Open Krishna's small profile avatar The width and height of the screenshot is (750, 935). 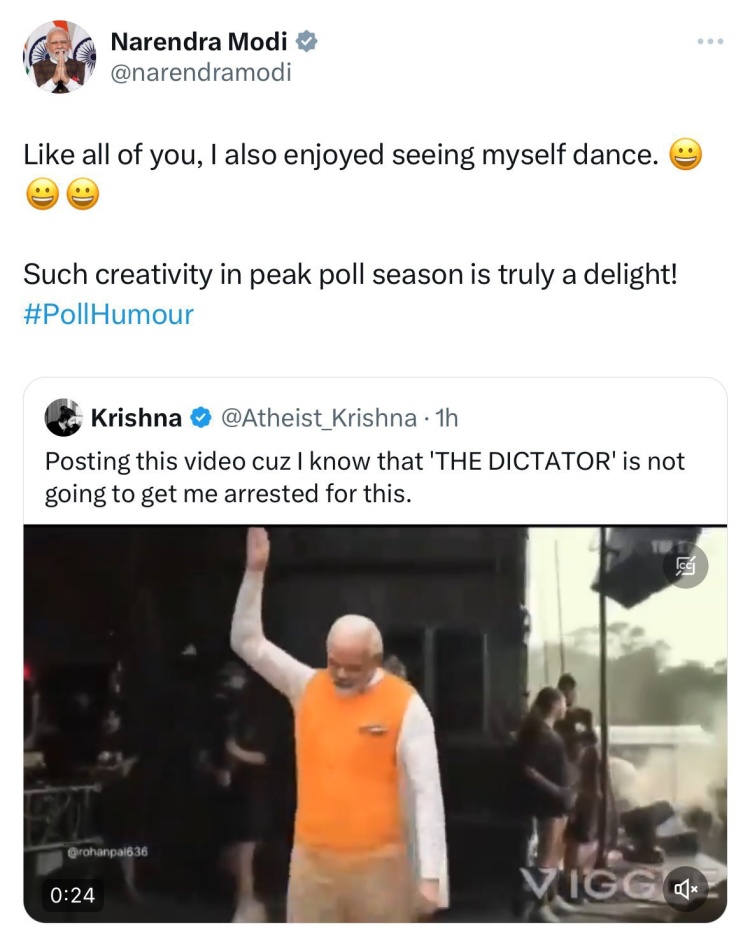point(63,417)
